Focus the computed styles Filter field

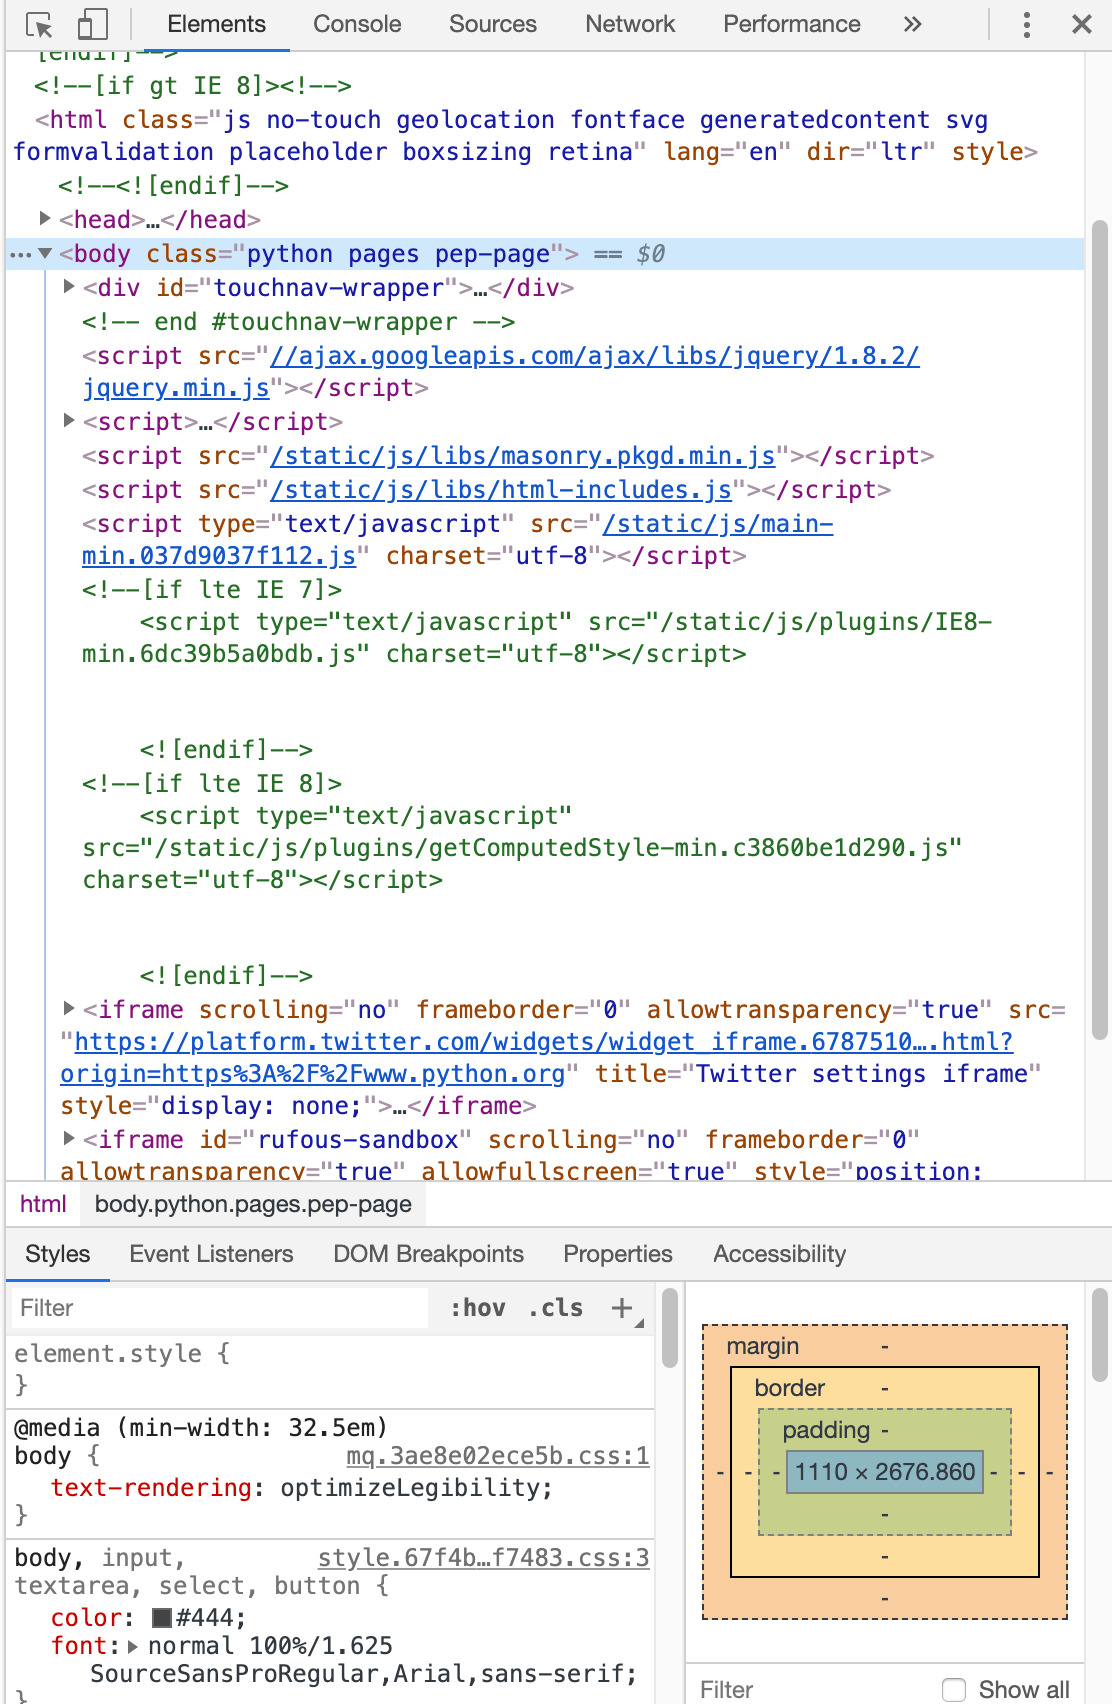pos(810,1690)
